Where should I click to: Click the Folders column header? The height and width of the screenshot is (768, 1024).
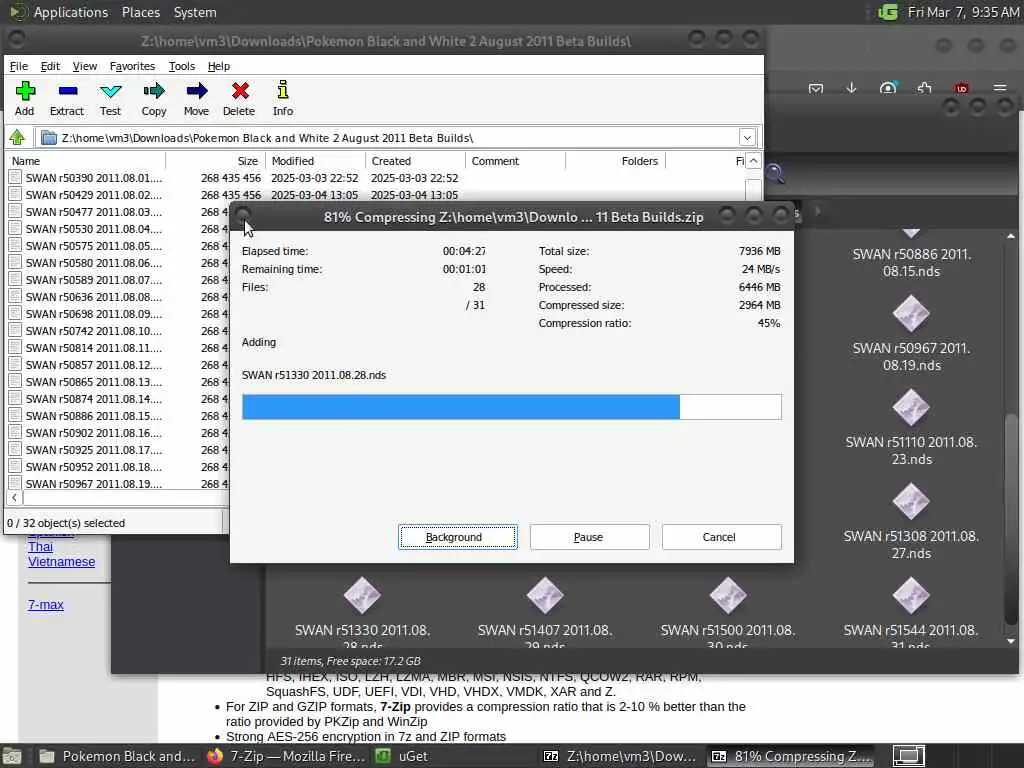click(x=615, y=161)
